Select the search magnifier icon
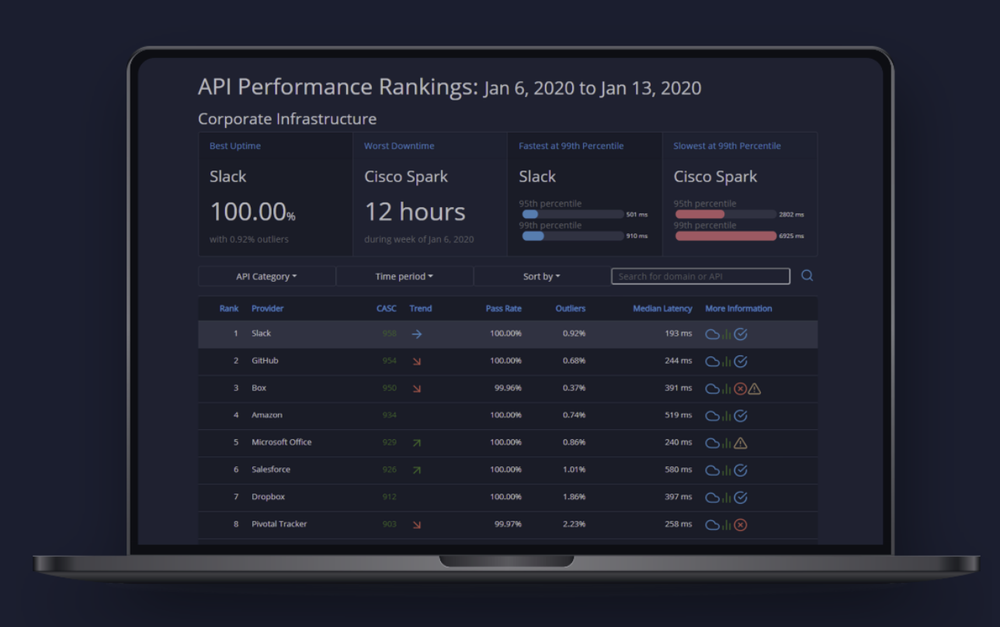This screenshot has width=1000, height=627. point(806,275)
